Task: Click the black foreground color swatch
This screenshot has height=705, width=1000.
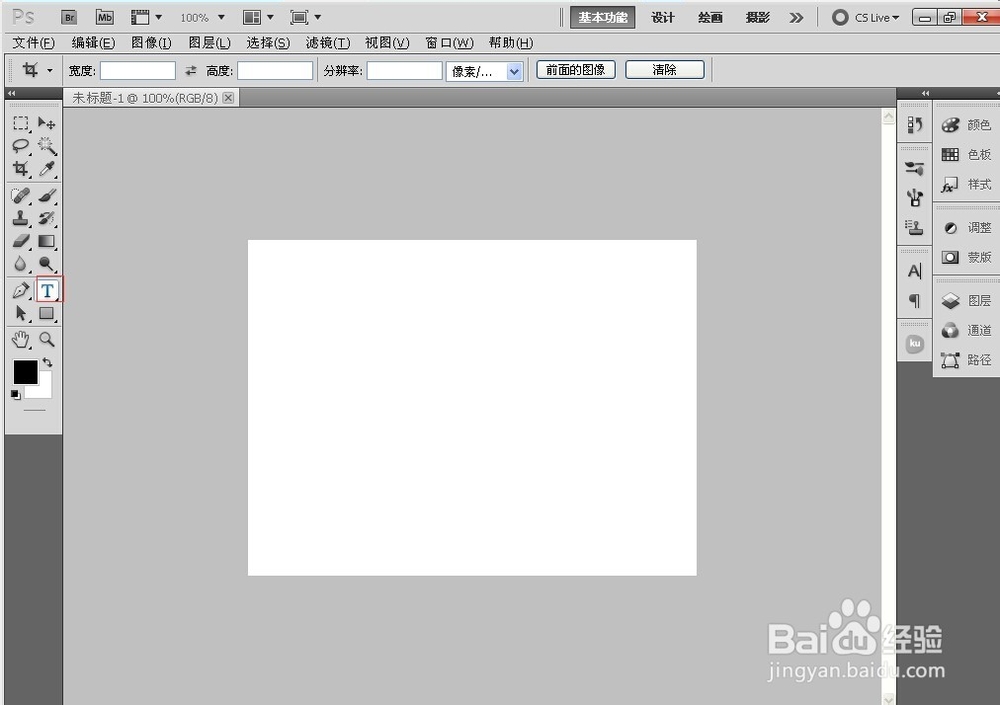Action: (x=25, y=372)
